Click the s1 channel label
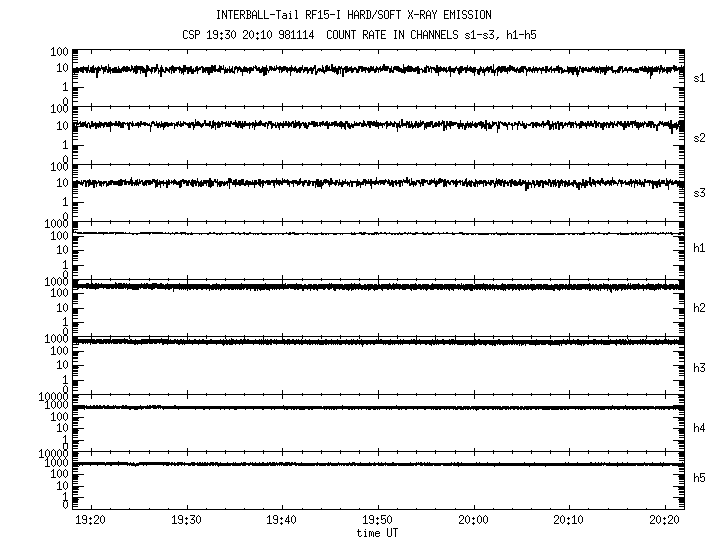 coord(700,78)
